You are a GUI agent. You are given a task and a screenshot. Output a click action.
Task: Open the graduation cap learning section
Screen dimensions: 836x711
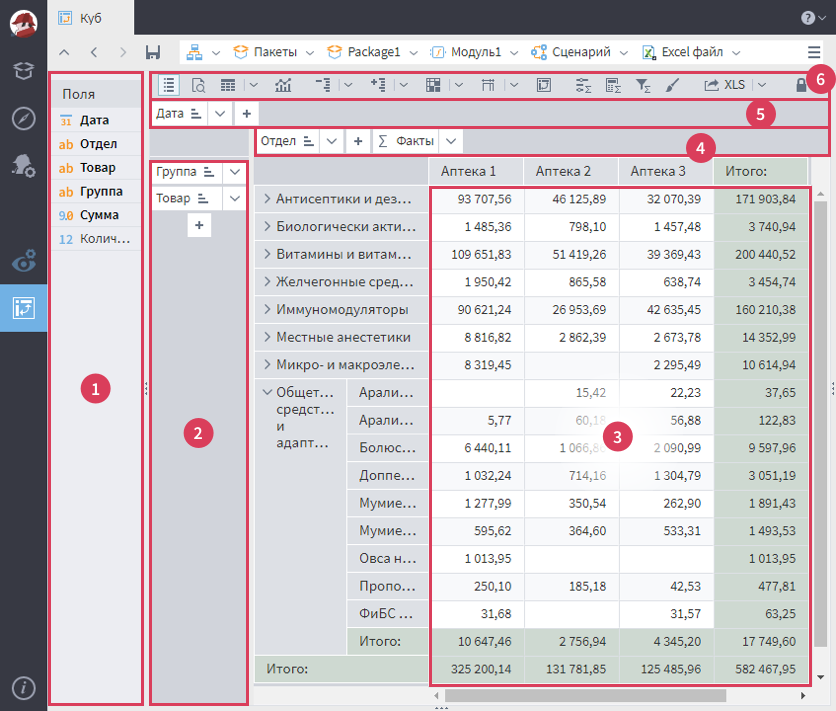coord(23,70)
